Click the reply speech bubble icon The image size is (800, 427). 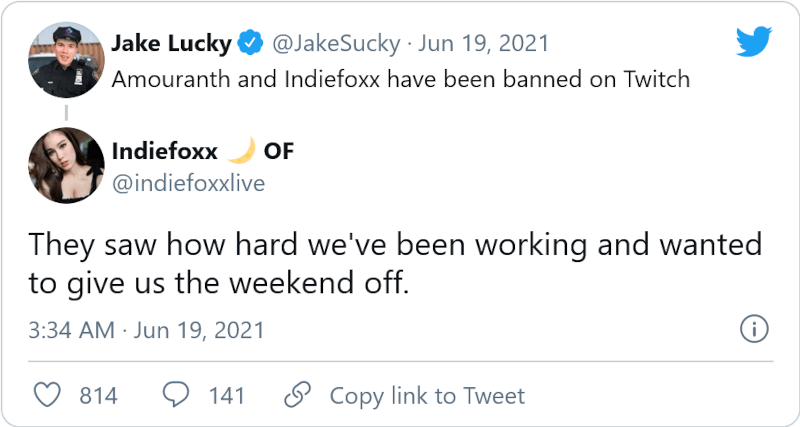coord(177,395)
